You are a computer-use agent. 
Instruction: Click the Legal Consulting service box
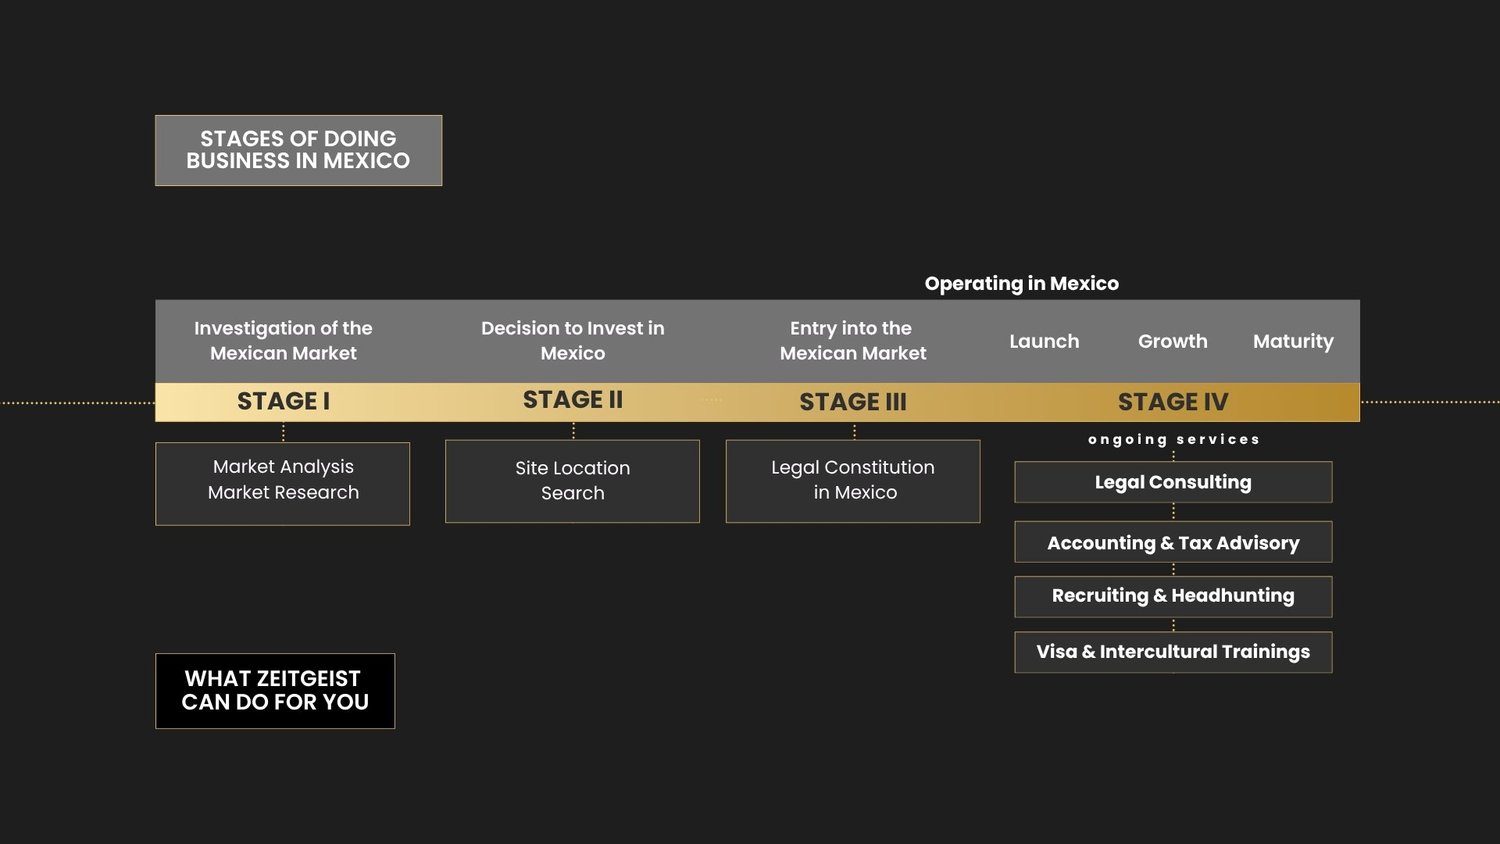click(1173, 482)
